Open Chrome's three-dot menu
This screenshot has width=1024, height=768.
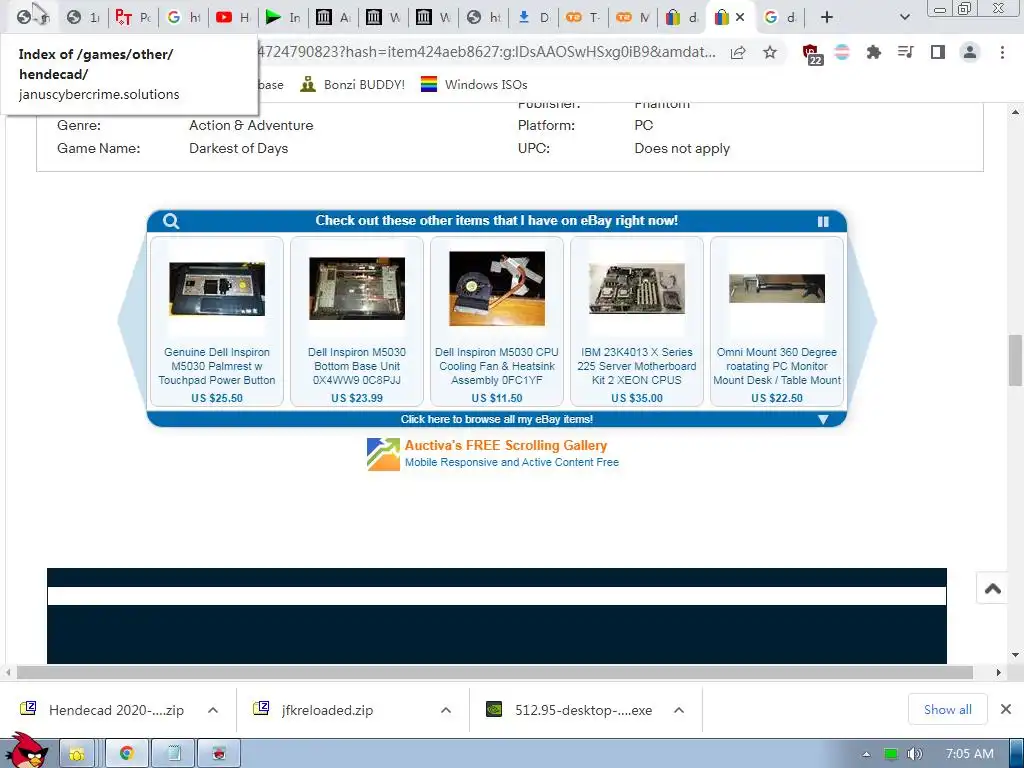point(1002,52)
